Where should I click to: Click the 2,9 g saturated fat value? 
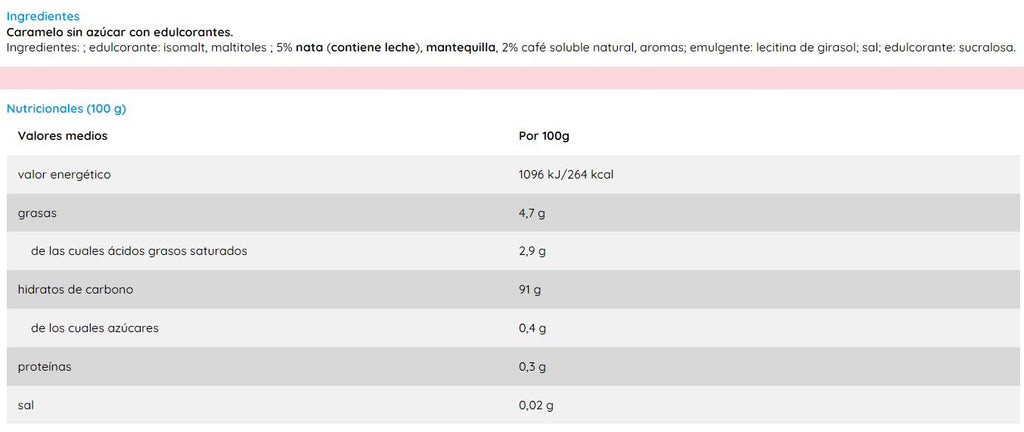(532, 251)
